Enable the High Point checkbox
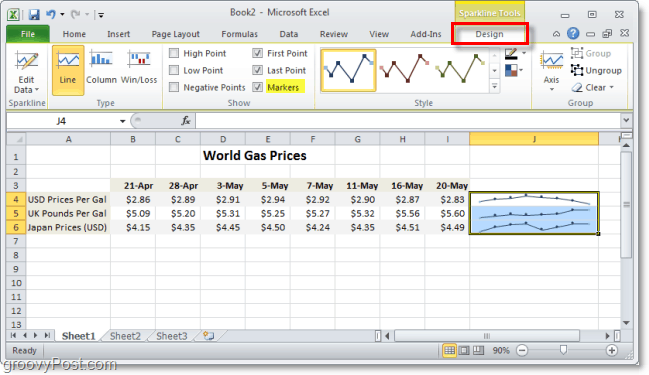The height and width of the screenshot is (375, 649). pyautogui.click(x=174, y=53)
